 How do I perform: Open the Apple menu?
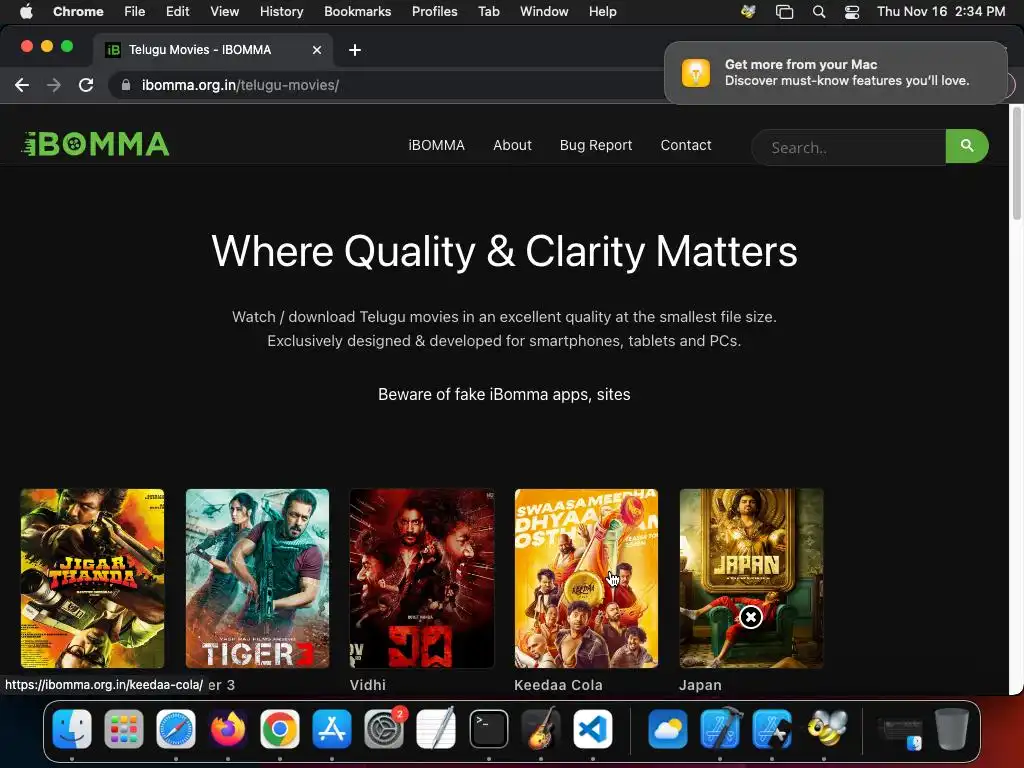26,11
